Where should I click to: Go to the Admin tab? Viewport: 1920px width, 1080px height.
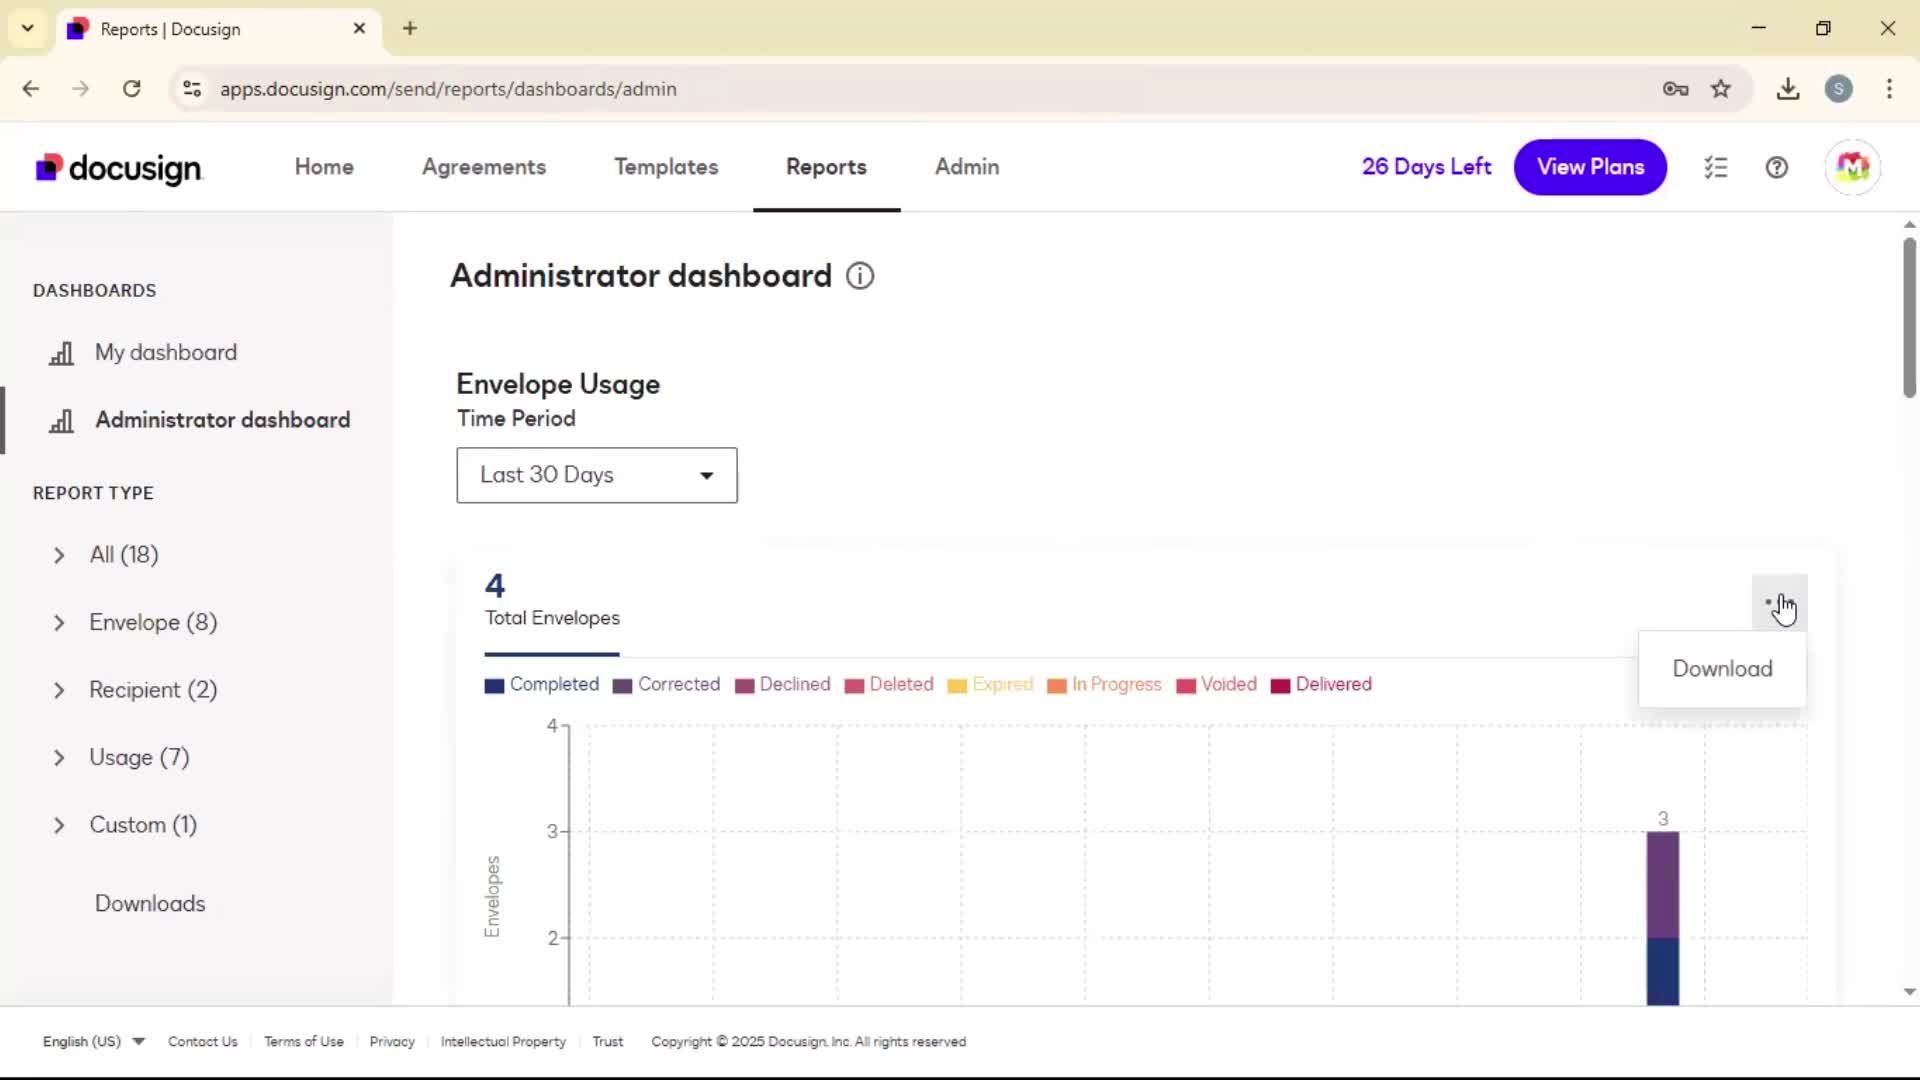(x=967, y=167)
